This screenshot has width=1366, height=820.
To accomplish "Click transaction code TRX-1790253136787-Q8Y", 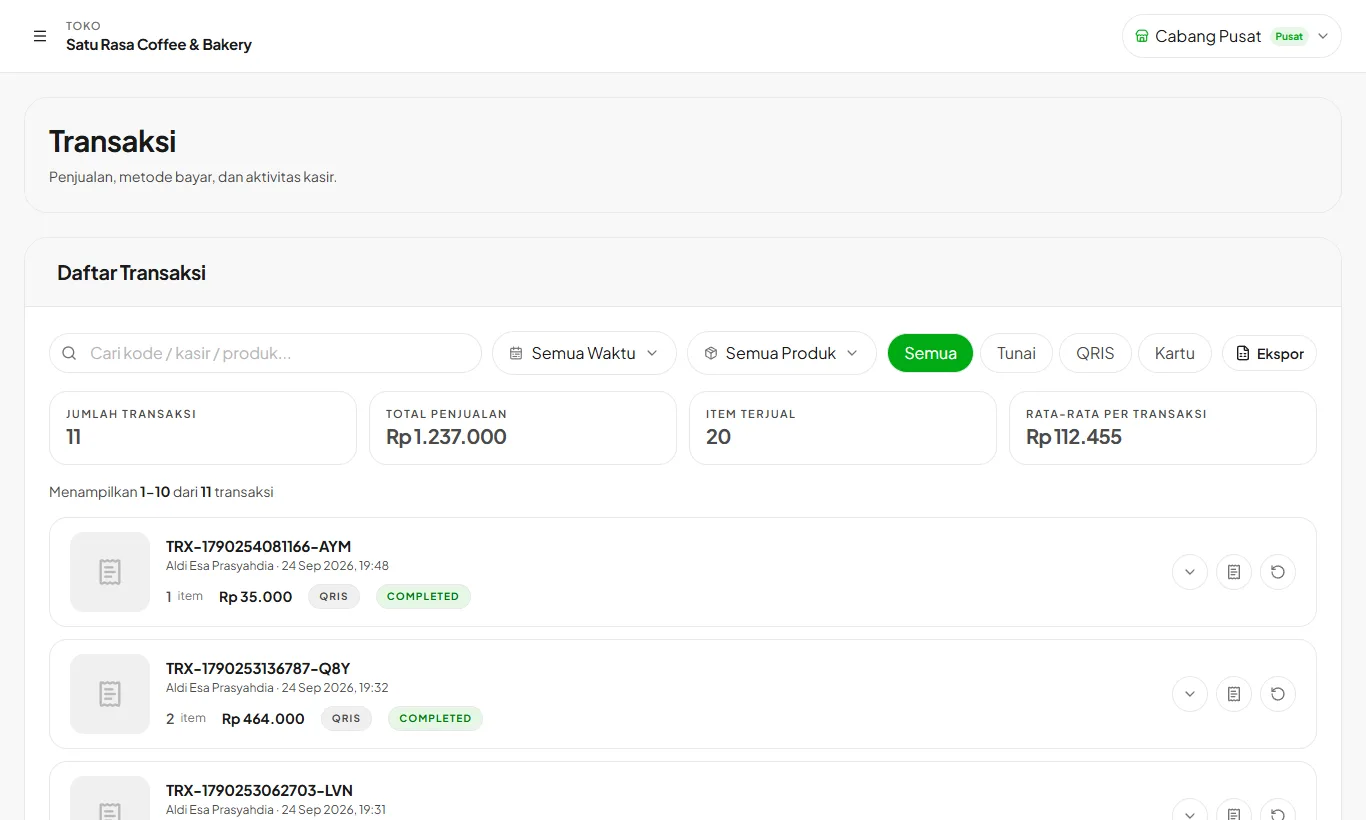I will click(258, 669).
